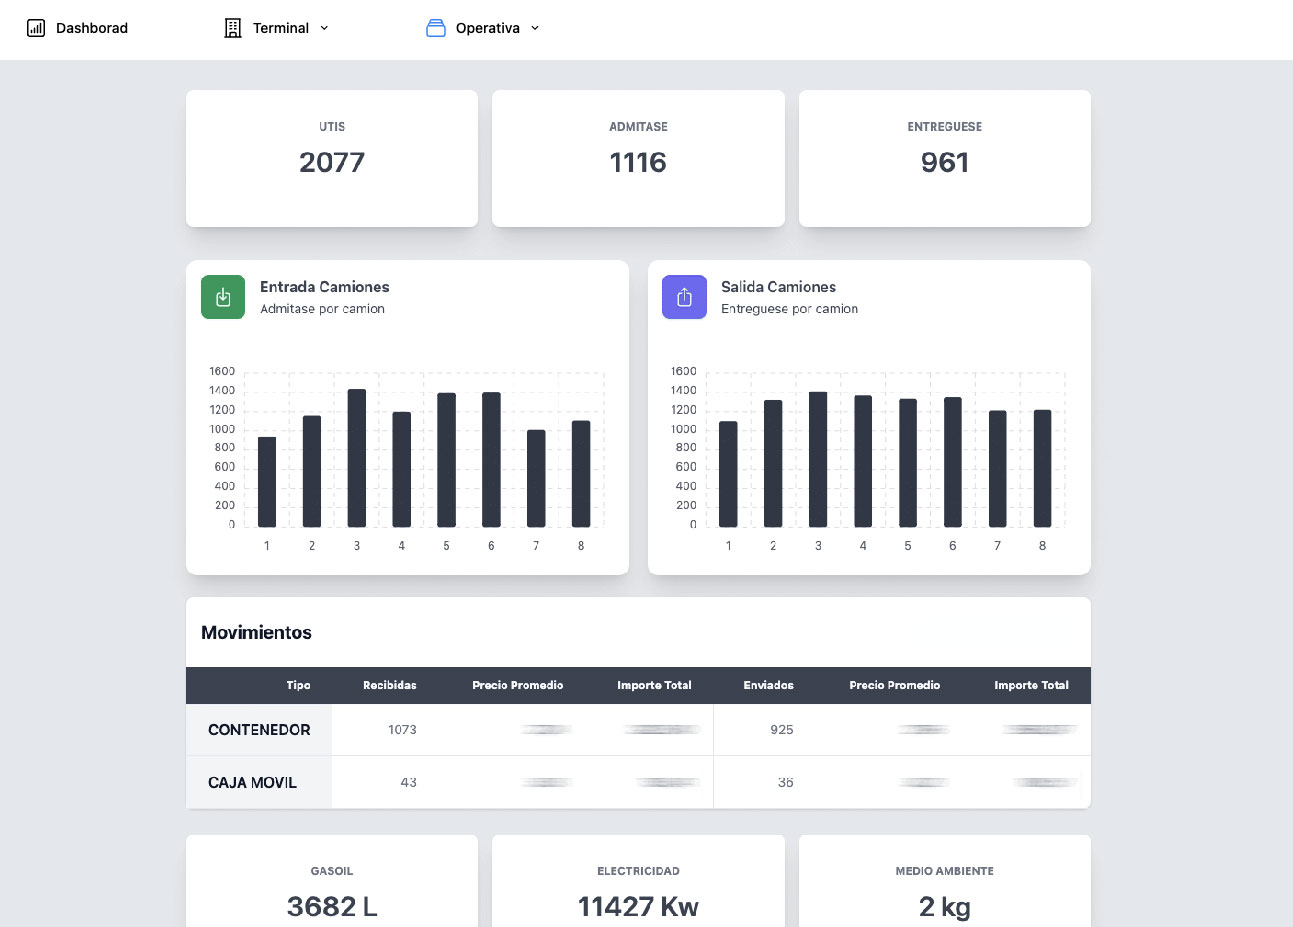Click the Recibidas column header
The height and width of the screenshot is (927, 1293).
(390, 685)
